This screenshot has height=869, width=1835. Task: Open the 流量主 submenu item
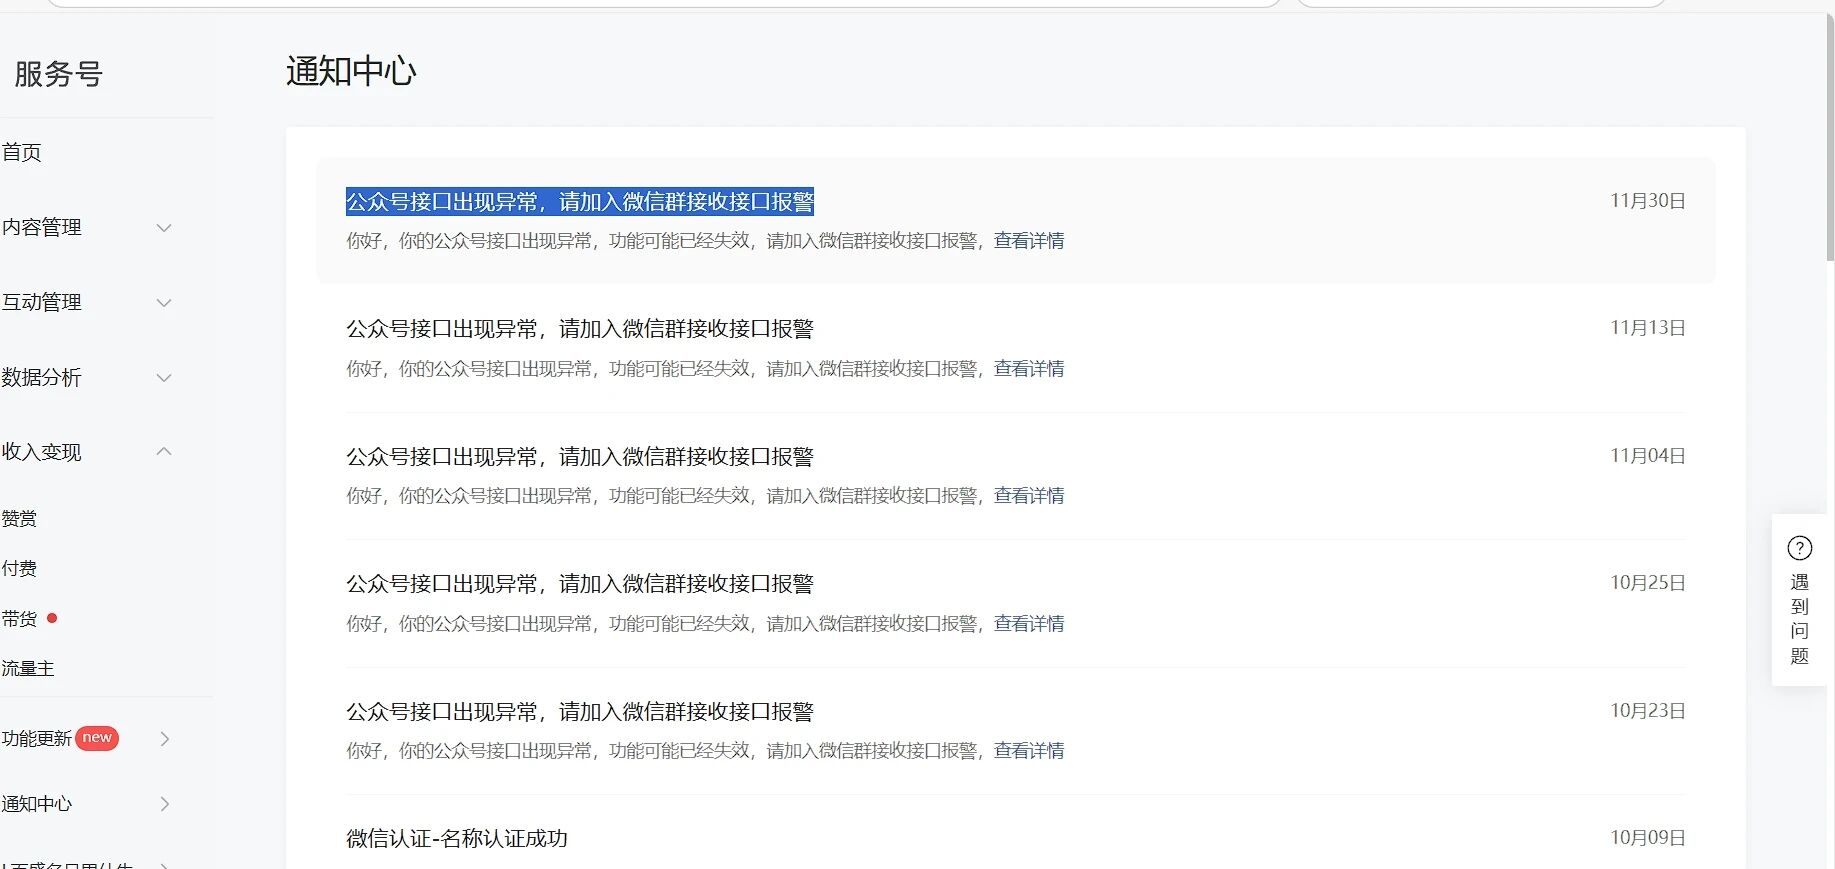[28, 668]
